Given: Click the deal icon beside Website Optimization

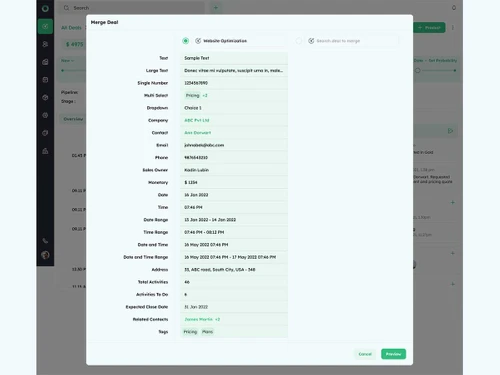Looking at the screenshot, I should click(x=198, y=41).
